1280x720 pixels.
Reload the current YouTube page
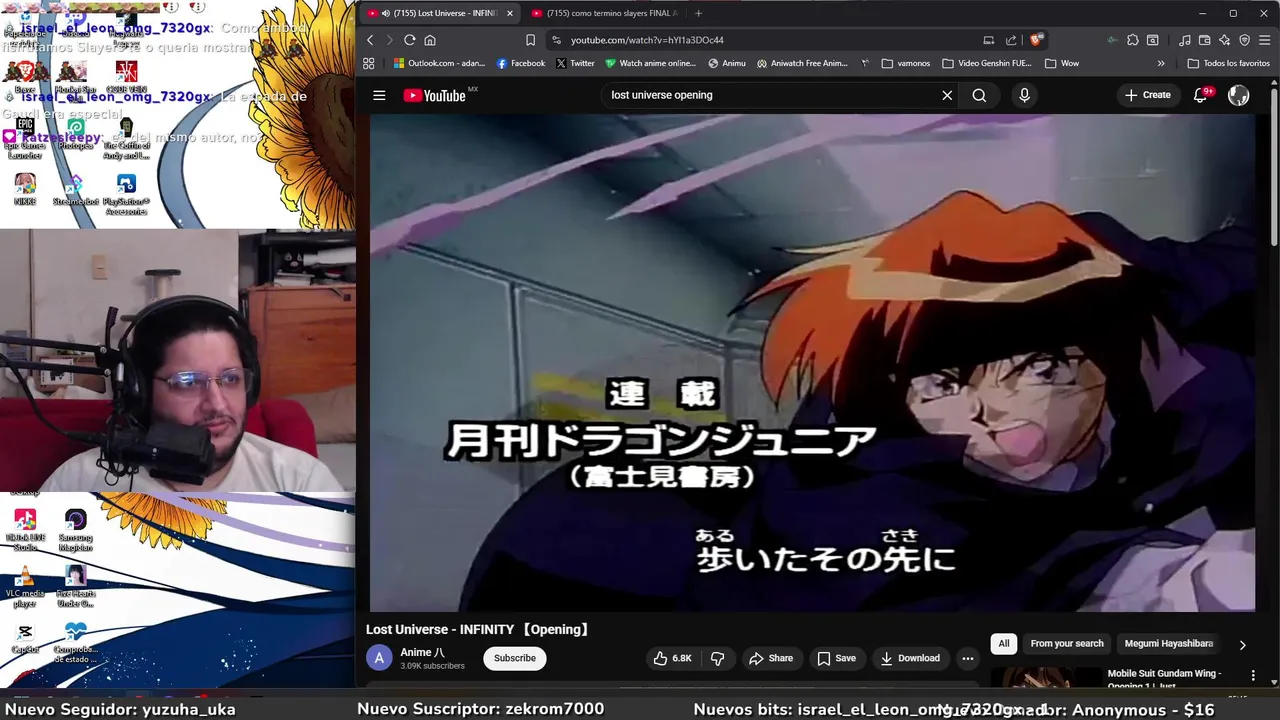click(409, 40)
